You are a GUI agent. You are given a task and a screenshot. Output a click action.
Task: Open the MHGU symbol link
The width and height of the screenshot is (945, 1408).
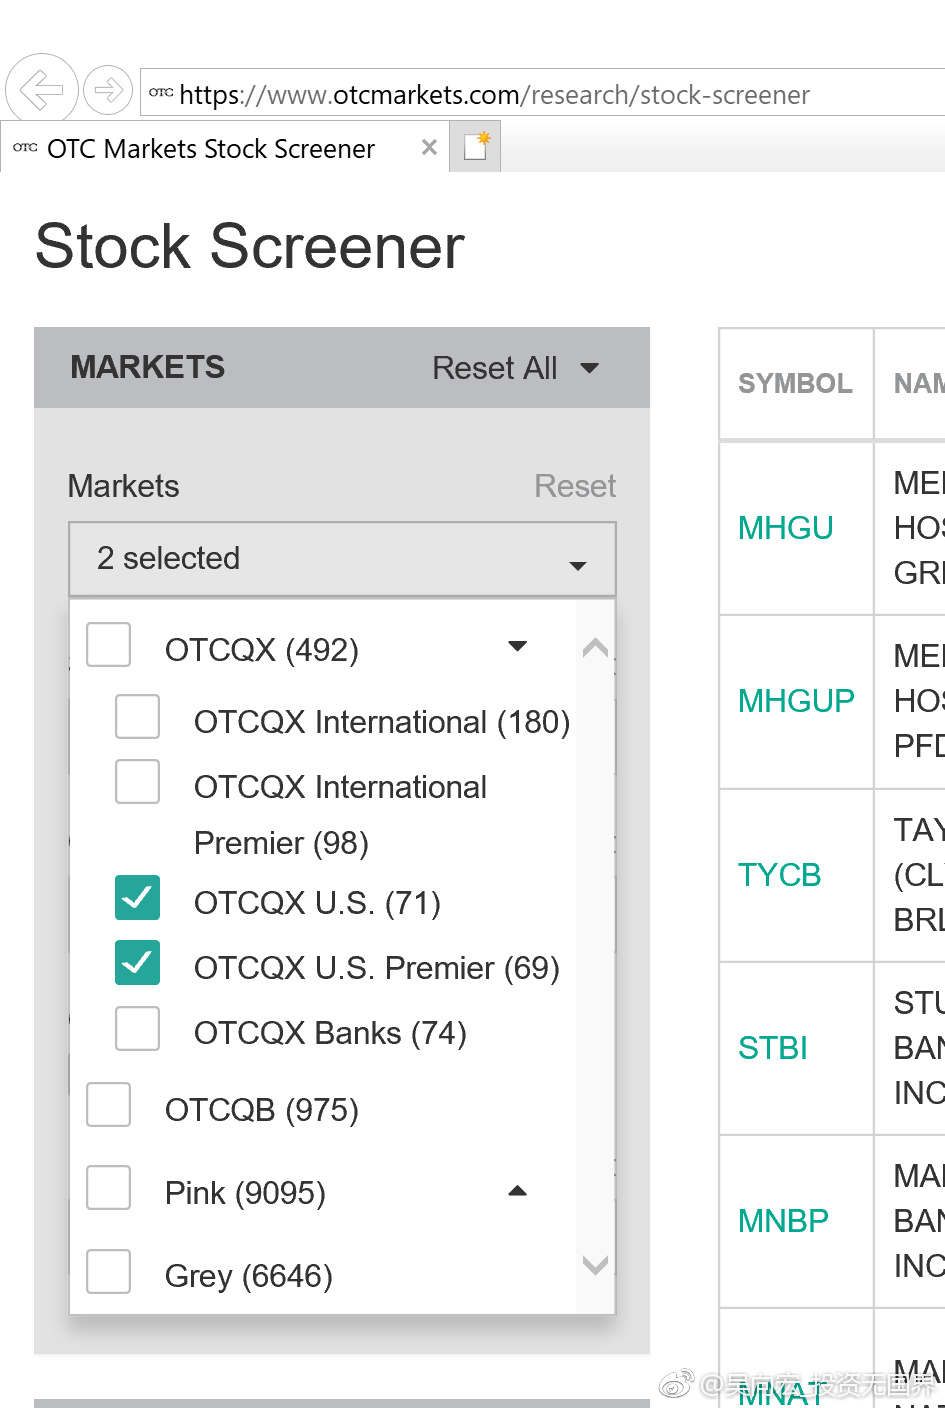tap(785, 528)
